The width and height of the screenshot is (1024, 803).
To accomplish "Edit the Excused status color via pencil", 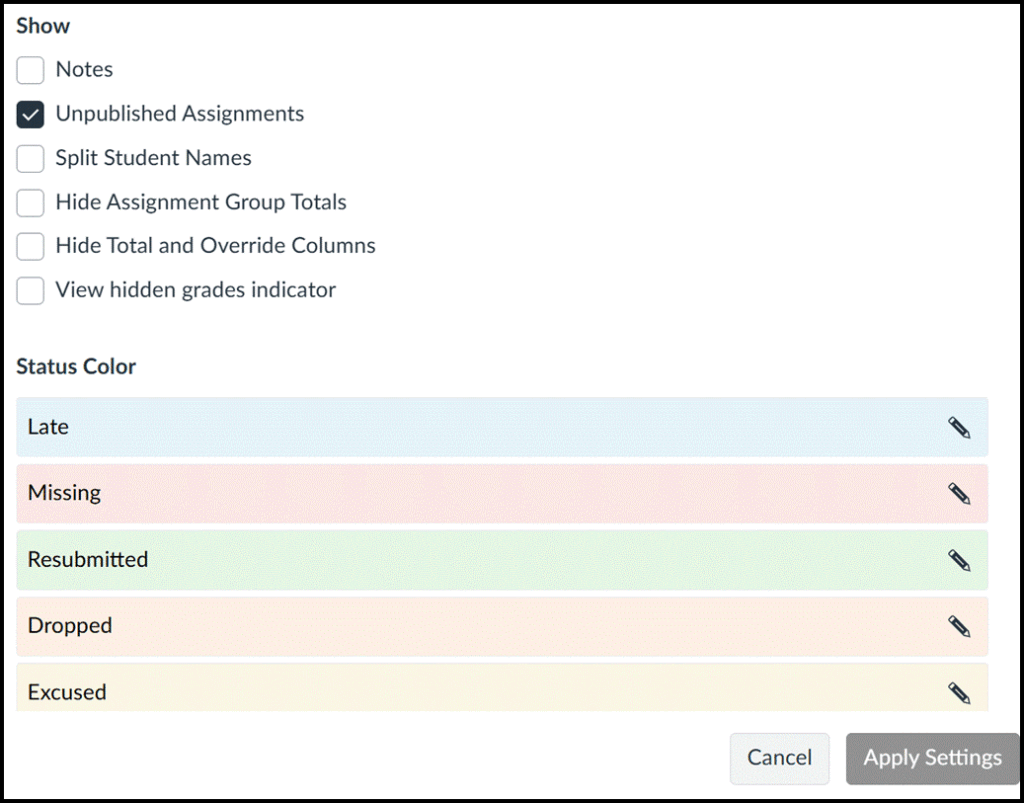I will click(x=959, y=692).
